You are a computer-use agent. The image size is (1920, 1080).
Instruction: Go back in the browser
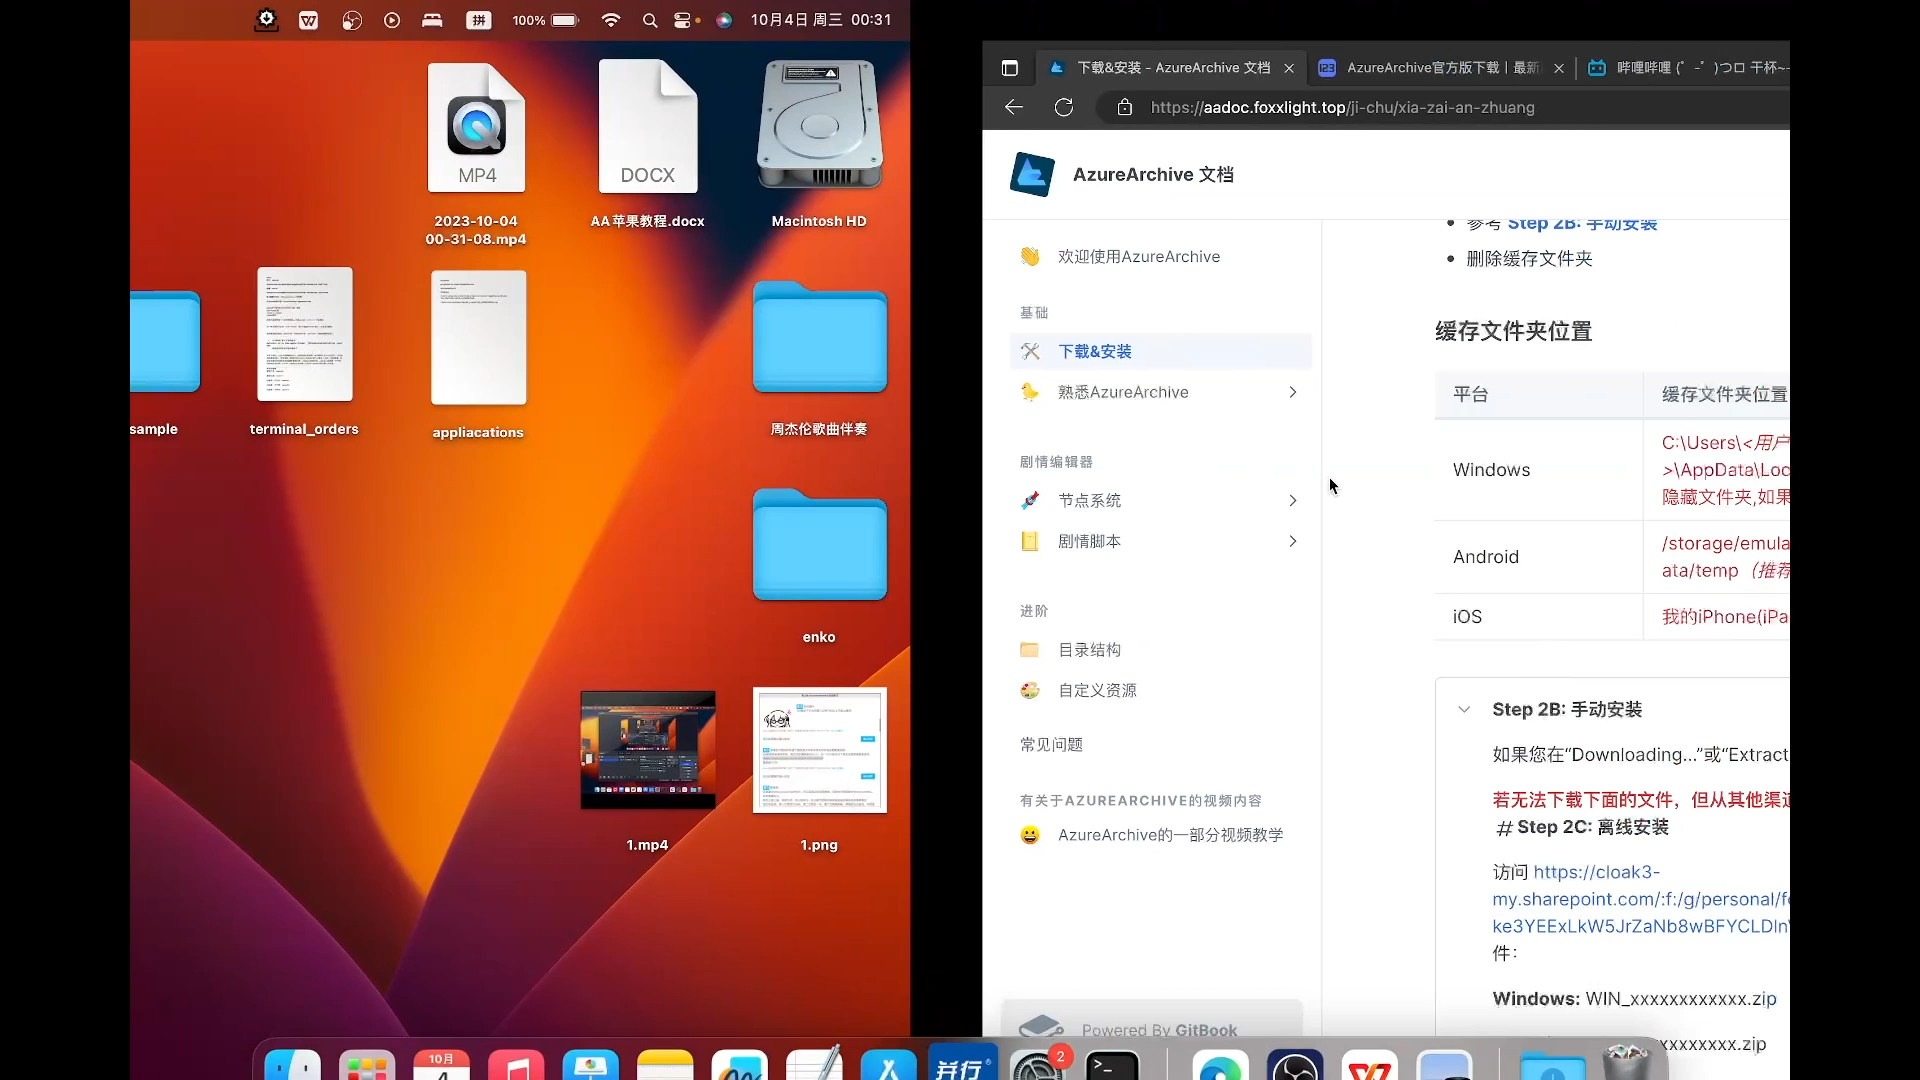(x=1014, y=107)
